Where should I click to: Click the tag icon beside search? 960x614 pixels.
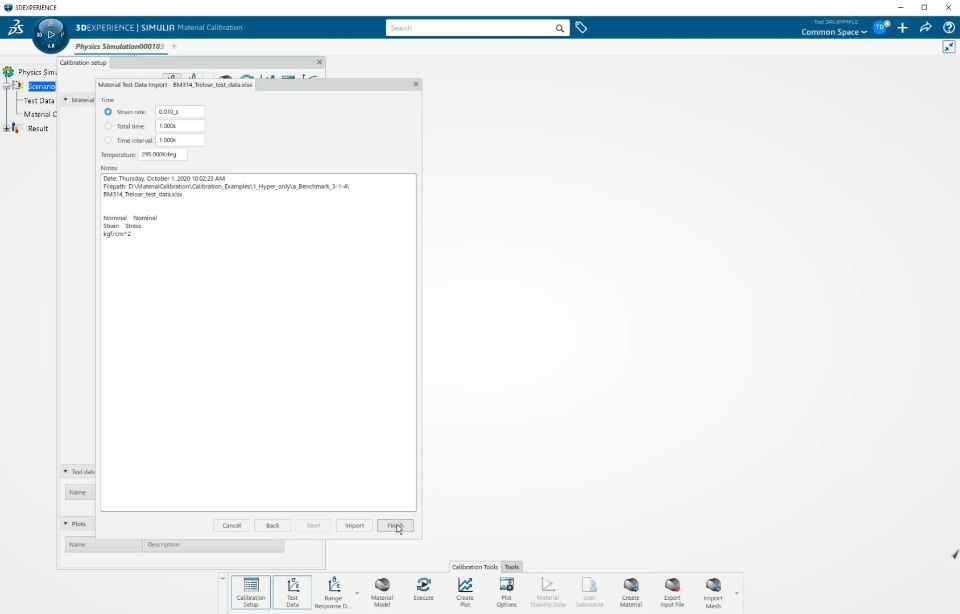(x=581, y=28)
